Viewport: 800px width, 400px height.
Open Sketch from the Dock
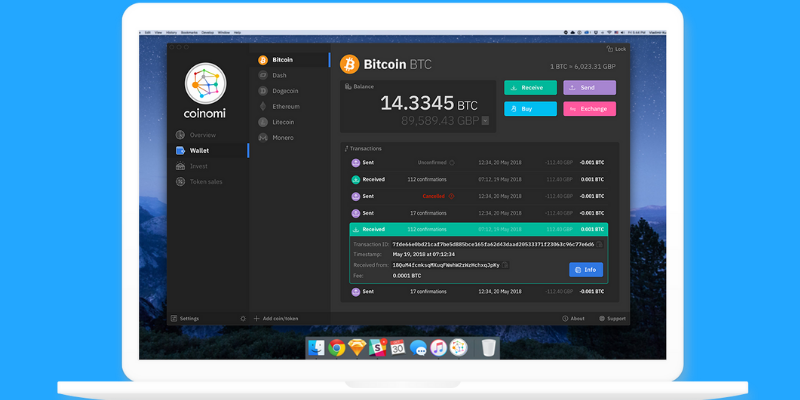(x=357, y=348)
